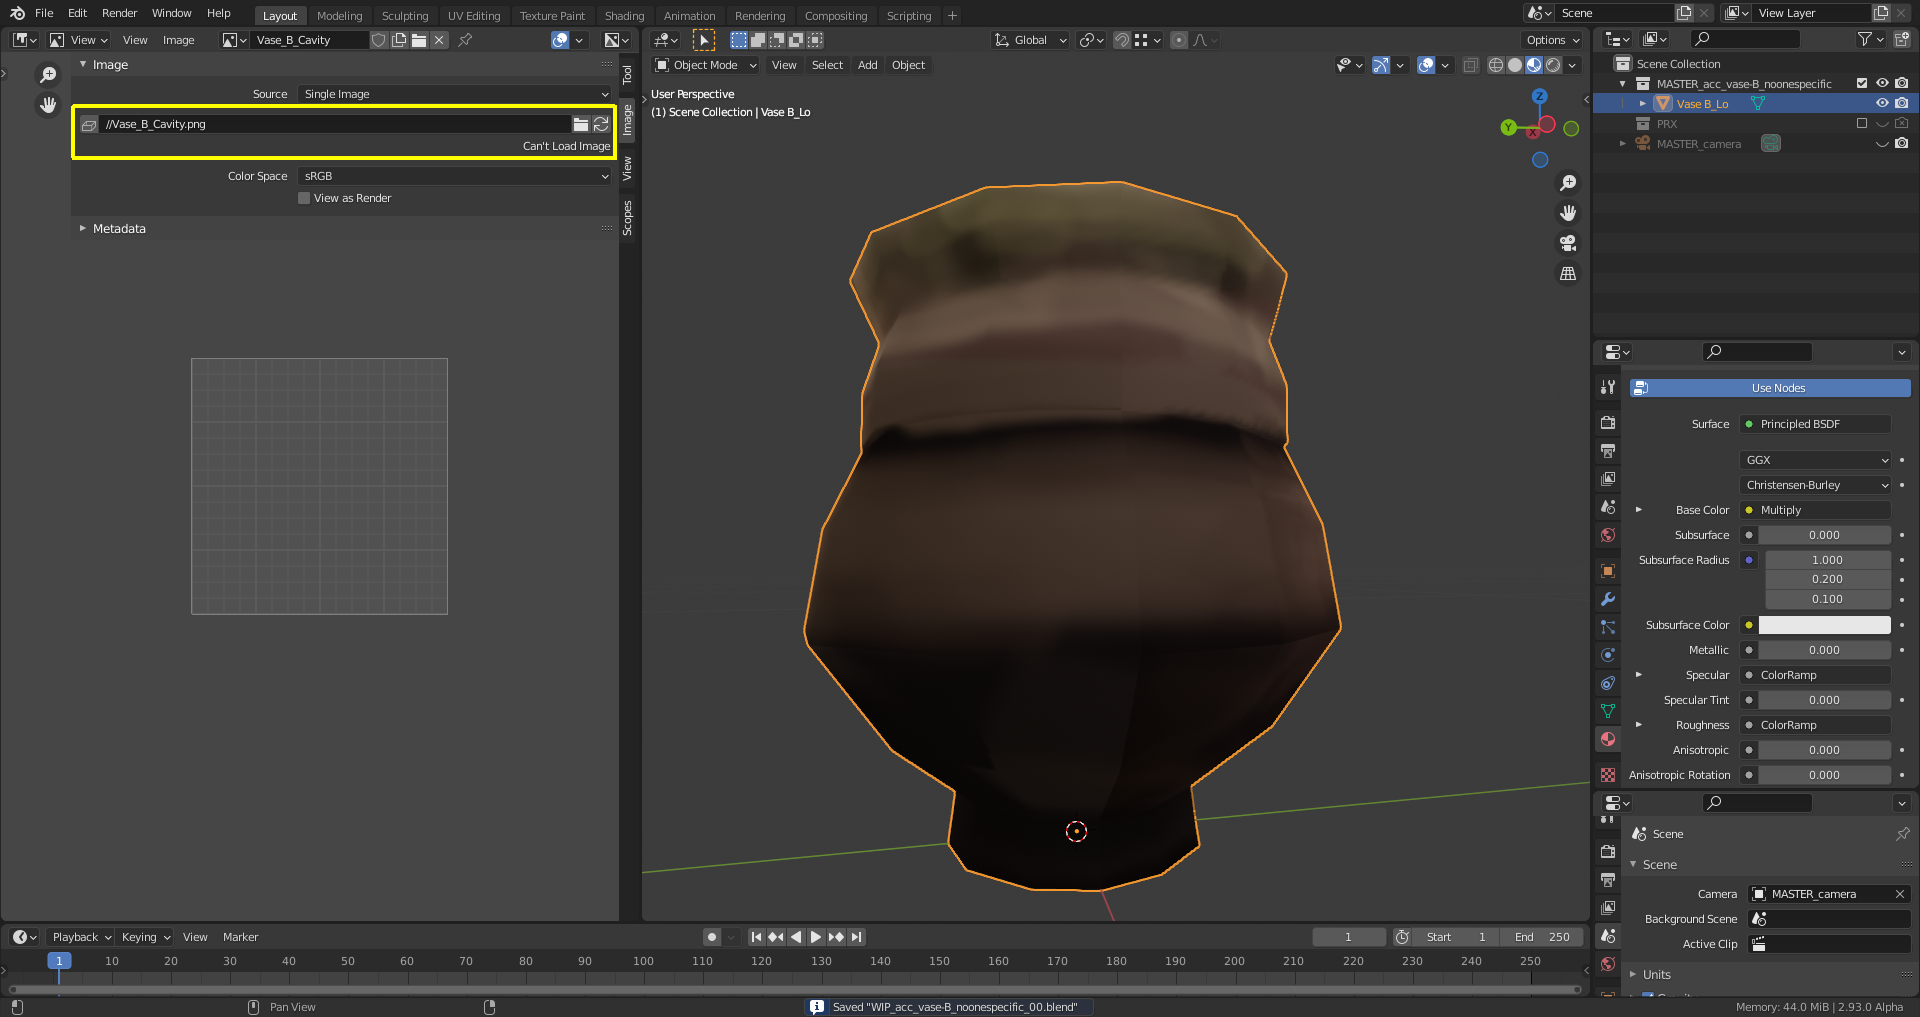This screenshot has width=1920, height=1017.
Task: Expand the Metadata panel
Action: 119,229
